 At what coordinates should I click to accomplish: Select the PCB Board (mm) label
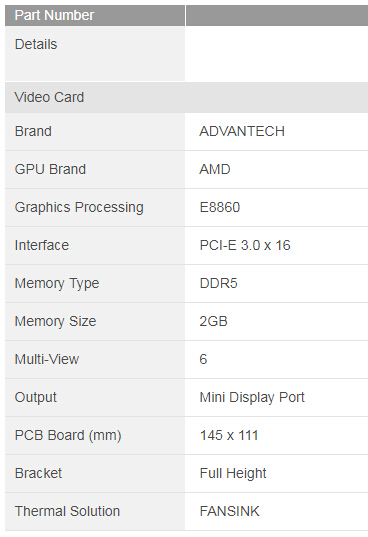tap(68, 436)
